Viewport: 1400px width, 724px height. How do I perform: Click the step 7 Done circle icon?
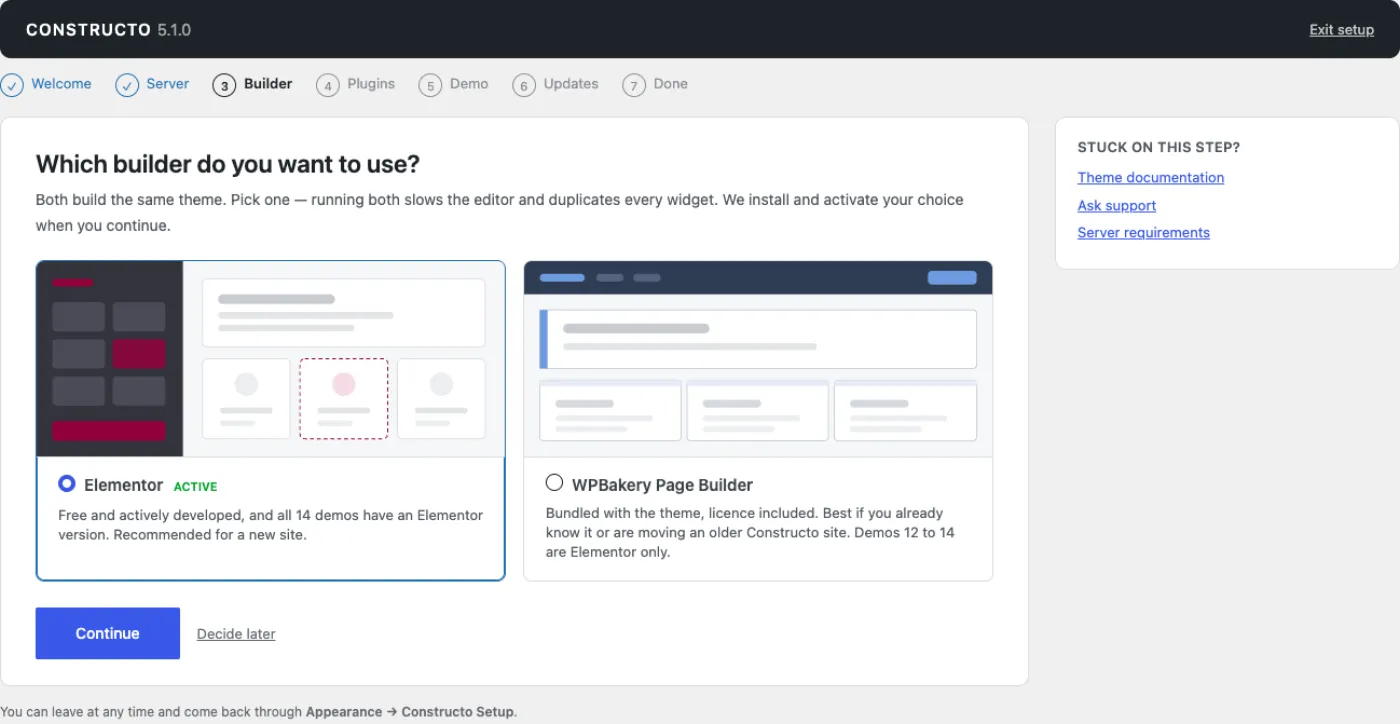[634, 85]
